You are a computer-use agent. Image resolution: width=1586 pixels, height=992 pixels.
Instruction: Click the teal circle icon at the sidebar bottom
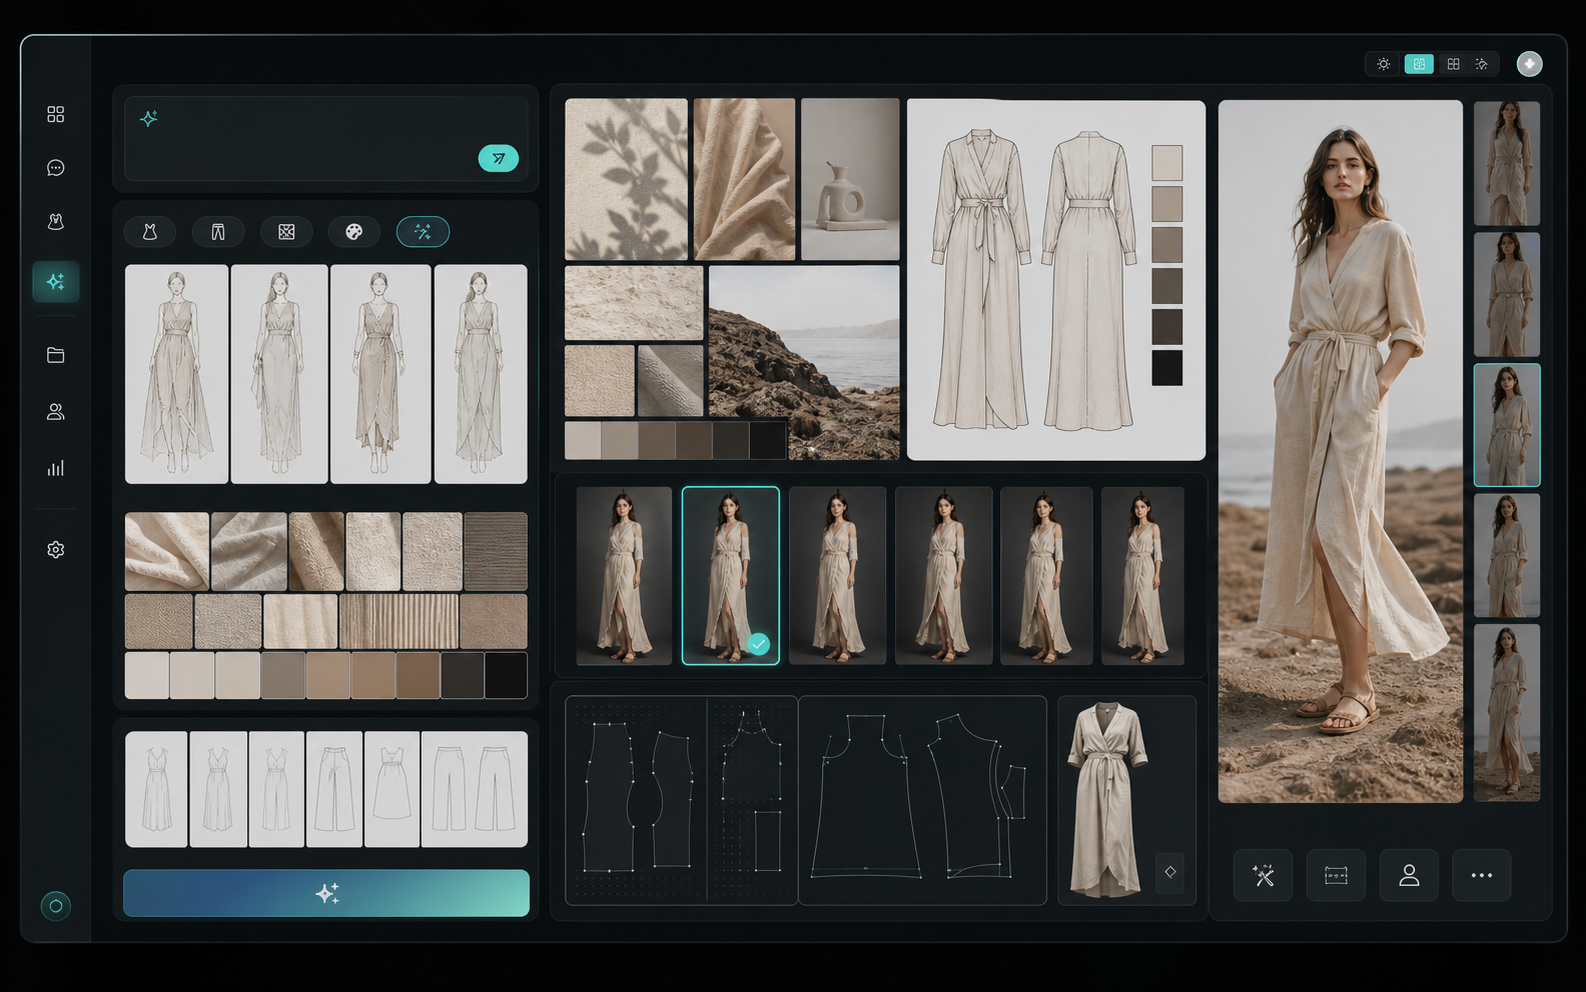click(56, 906)
